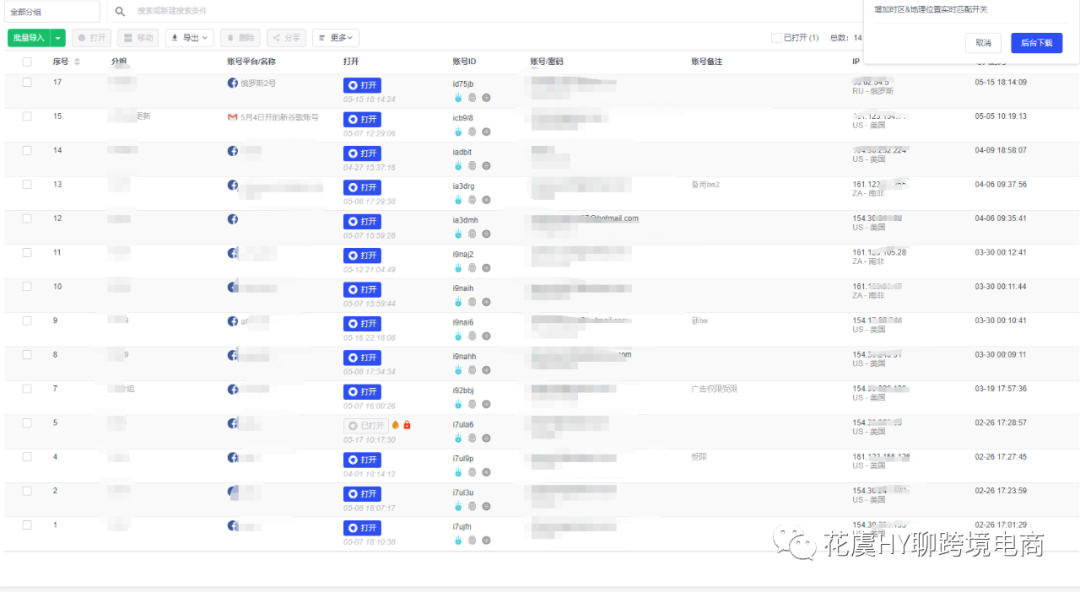The height and width of the screenshot is (592, 1080).
Task: Click the Facebook icon in row 4
Action: [233, 458]
